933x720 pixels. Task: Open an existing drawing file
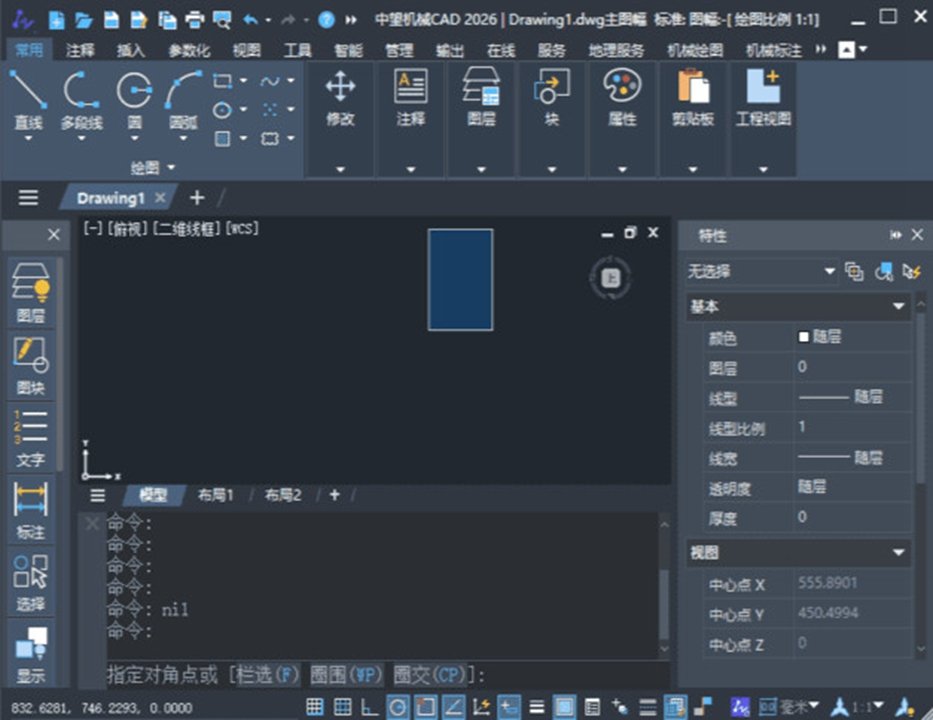pyautogui.click(x=84, y=20)
